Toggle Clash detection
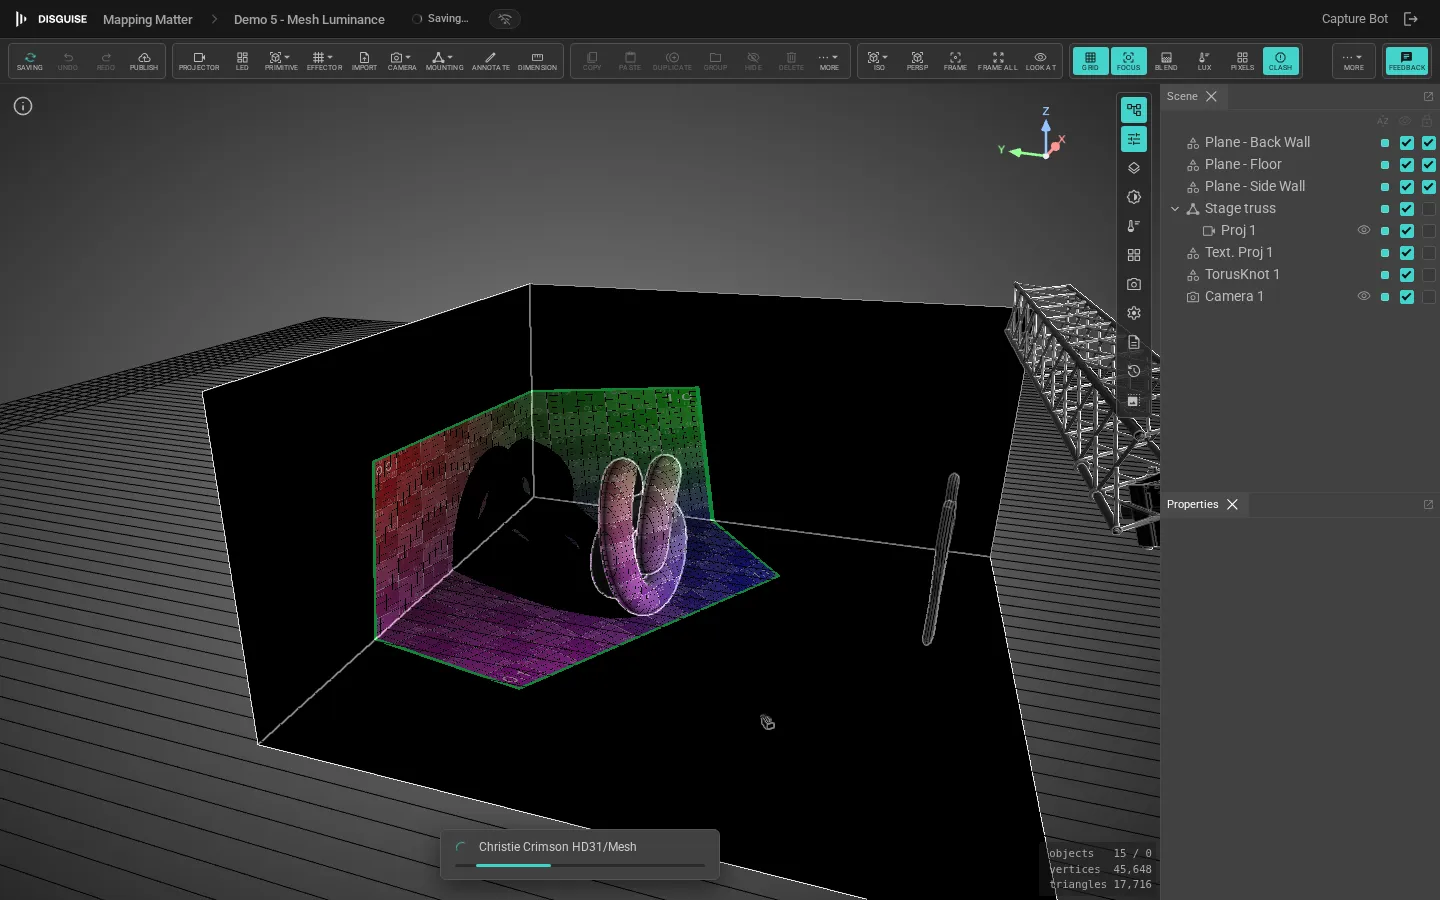Image resolution: width=1440 pixels, height=900 pixels. tap(1280, 61)
